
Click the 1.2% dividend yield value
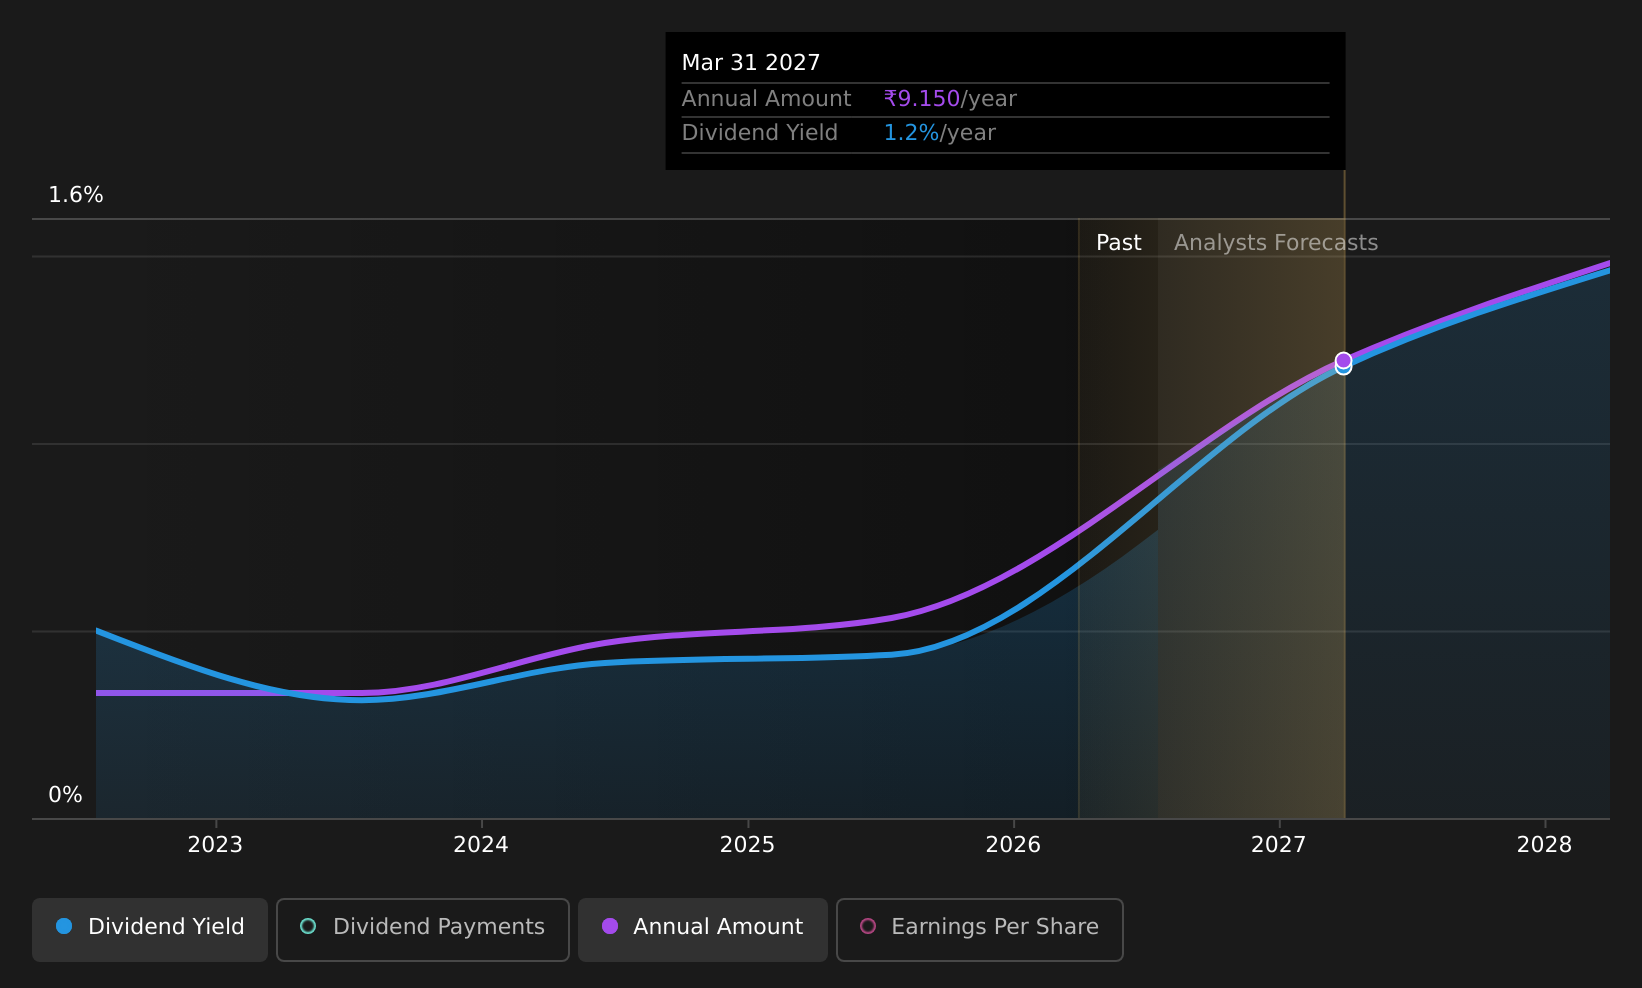point(911,133)
